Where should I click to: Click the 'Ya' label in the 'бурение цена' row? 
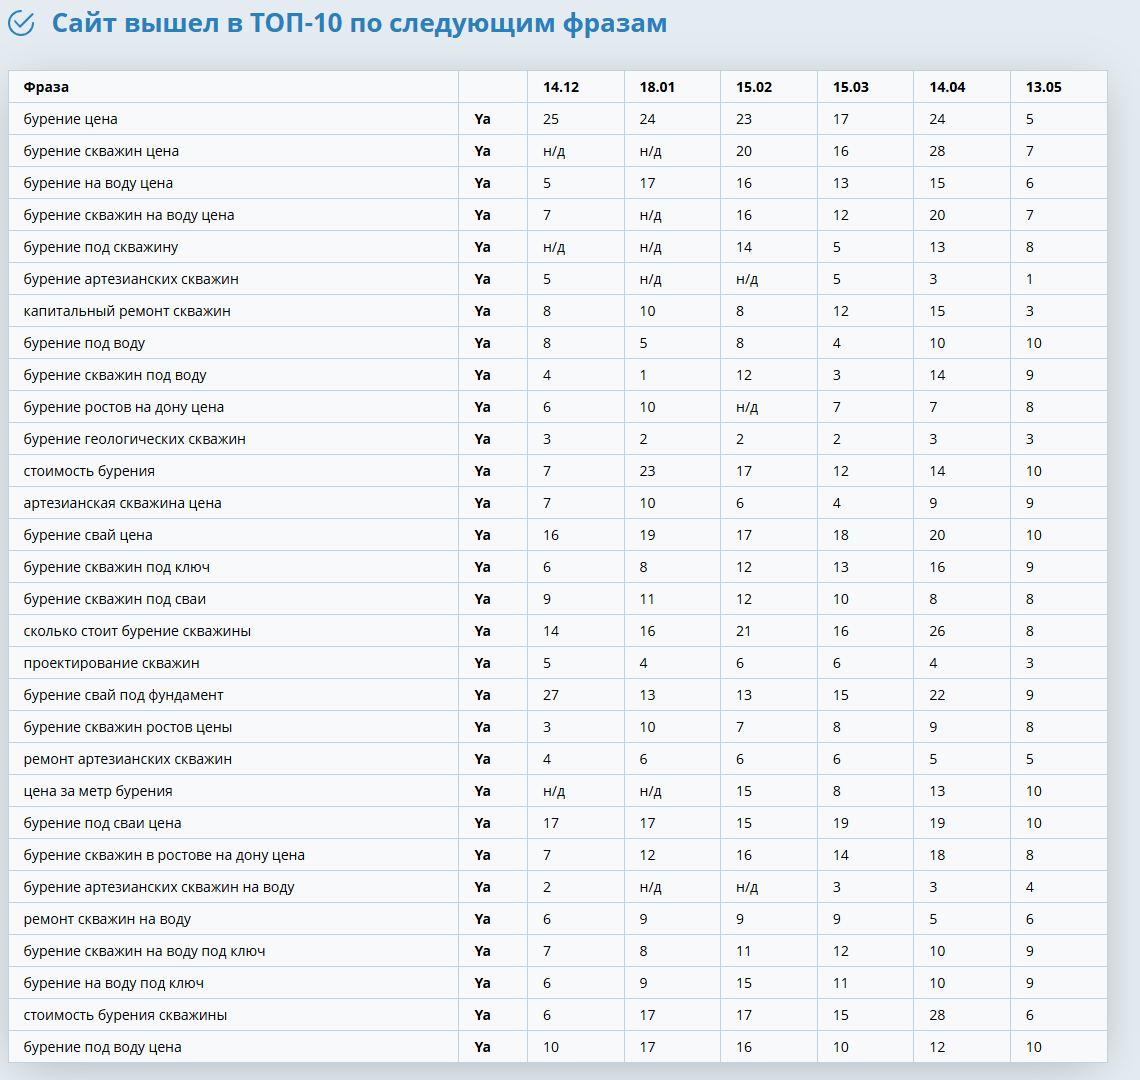click(x=482, y=119)
